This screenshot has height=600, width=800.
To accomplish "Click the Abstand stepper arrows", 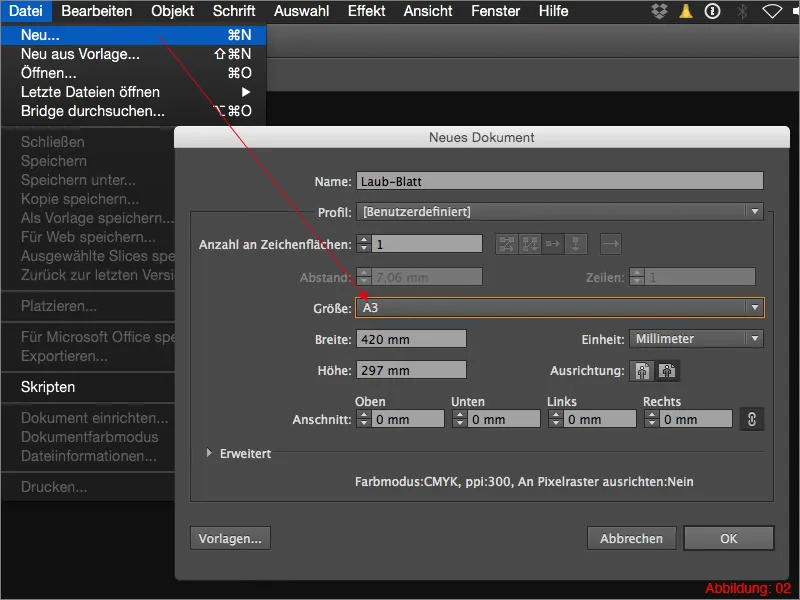I will (364, 277).
